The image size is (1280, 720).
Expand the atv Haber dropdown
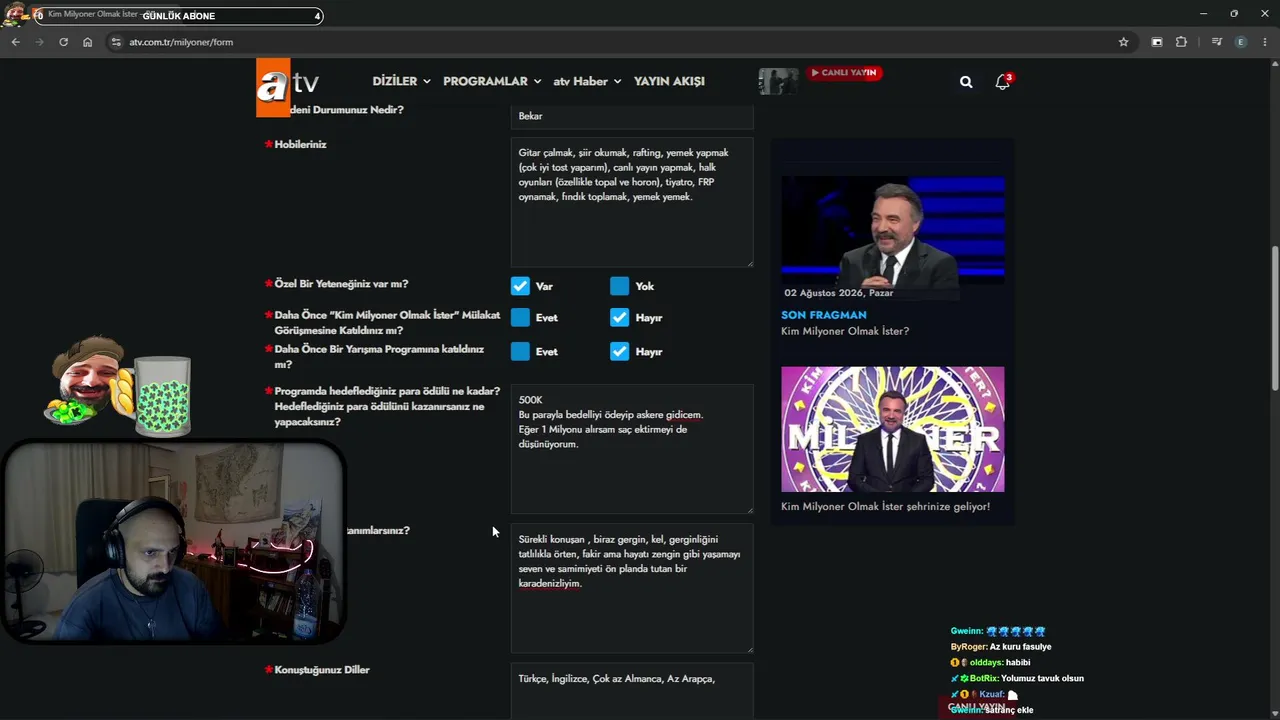pyautogui.click(x=587, y=81)
